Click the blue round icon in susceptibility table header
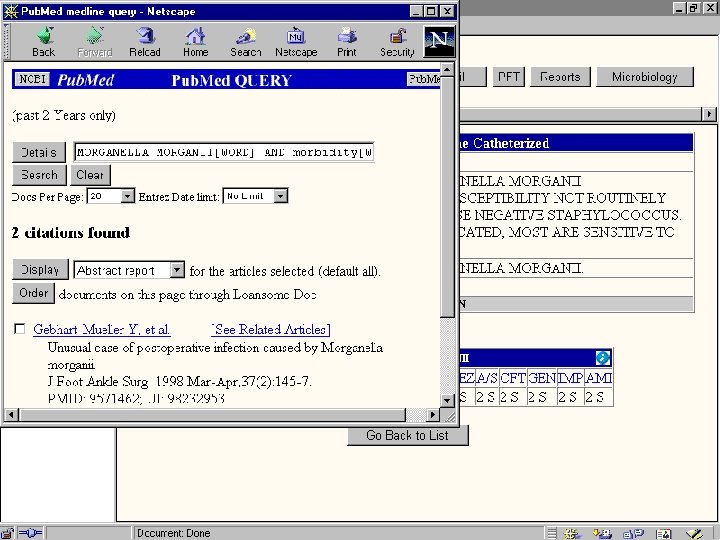 pos(602,358)
